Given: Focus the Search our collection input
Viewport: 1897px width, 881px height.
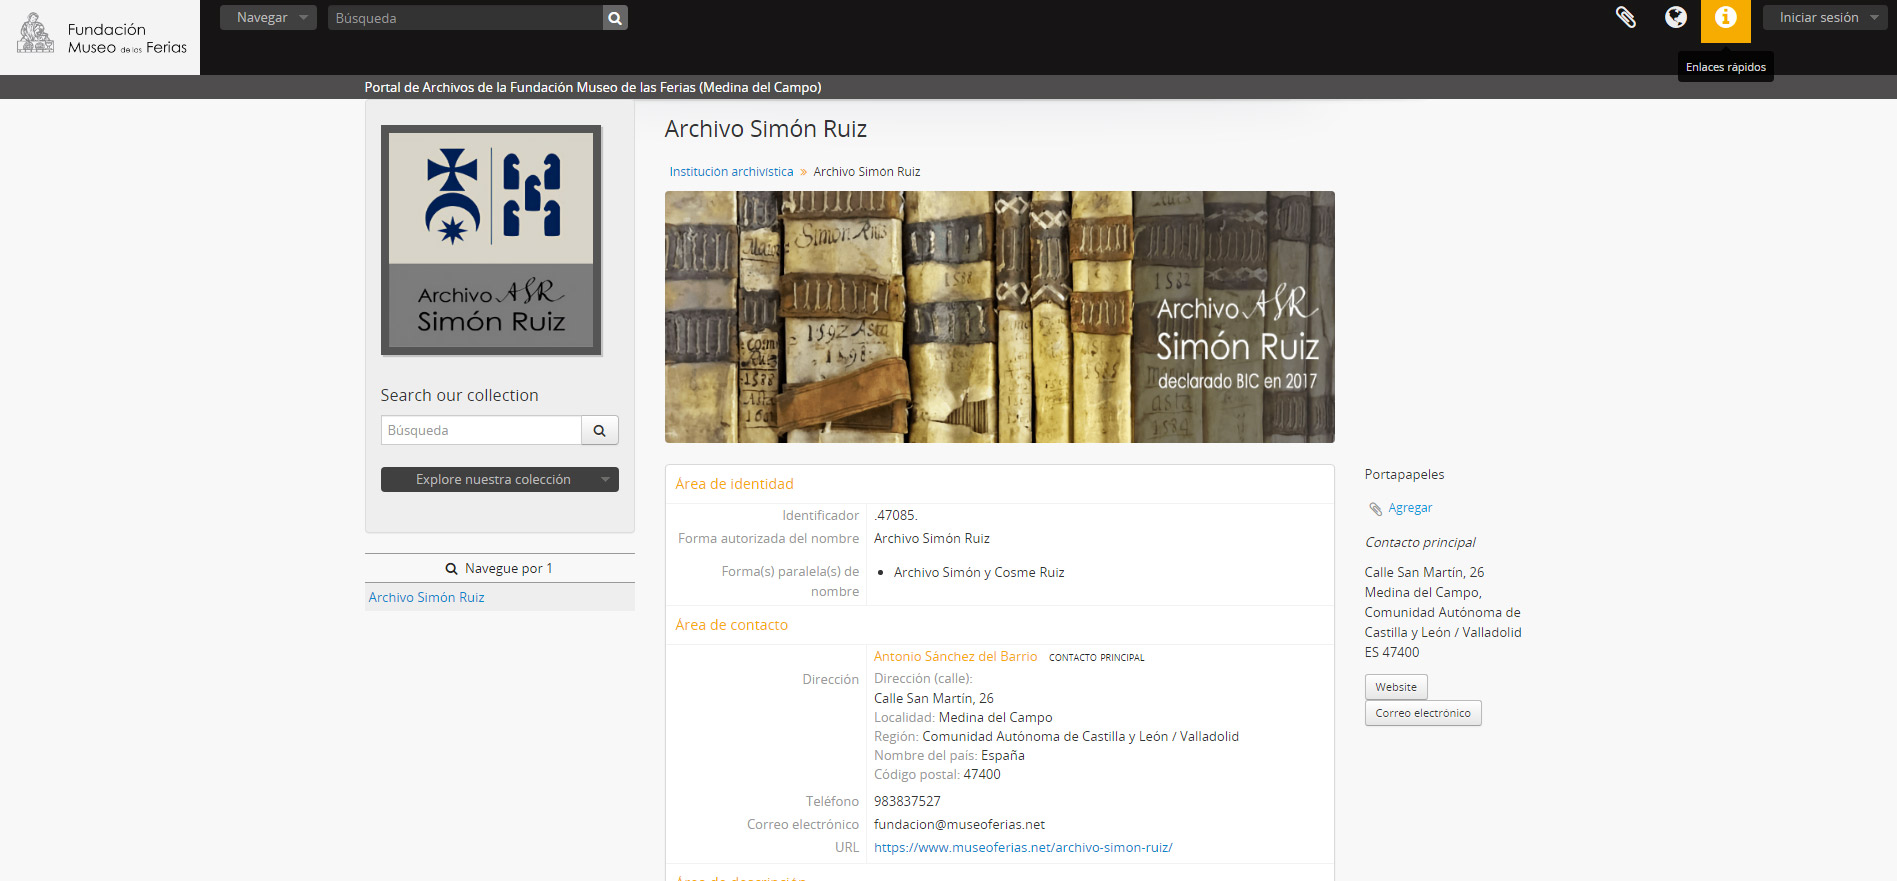Looking at the screenshot, I should point(480,430).
